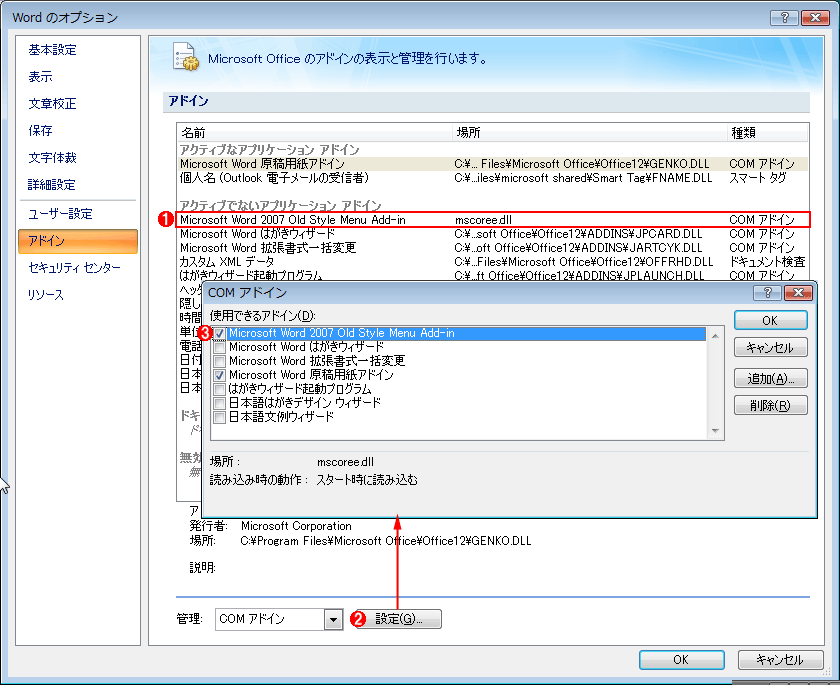Select Microsoft Word はがきウィザード row in options list

[492, 234]
